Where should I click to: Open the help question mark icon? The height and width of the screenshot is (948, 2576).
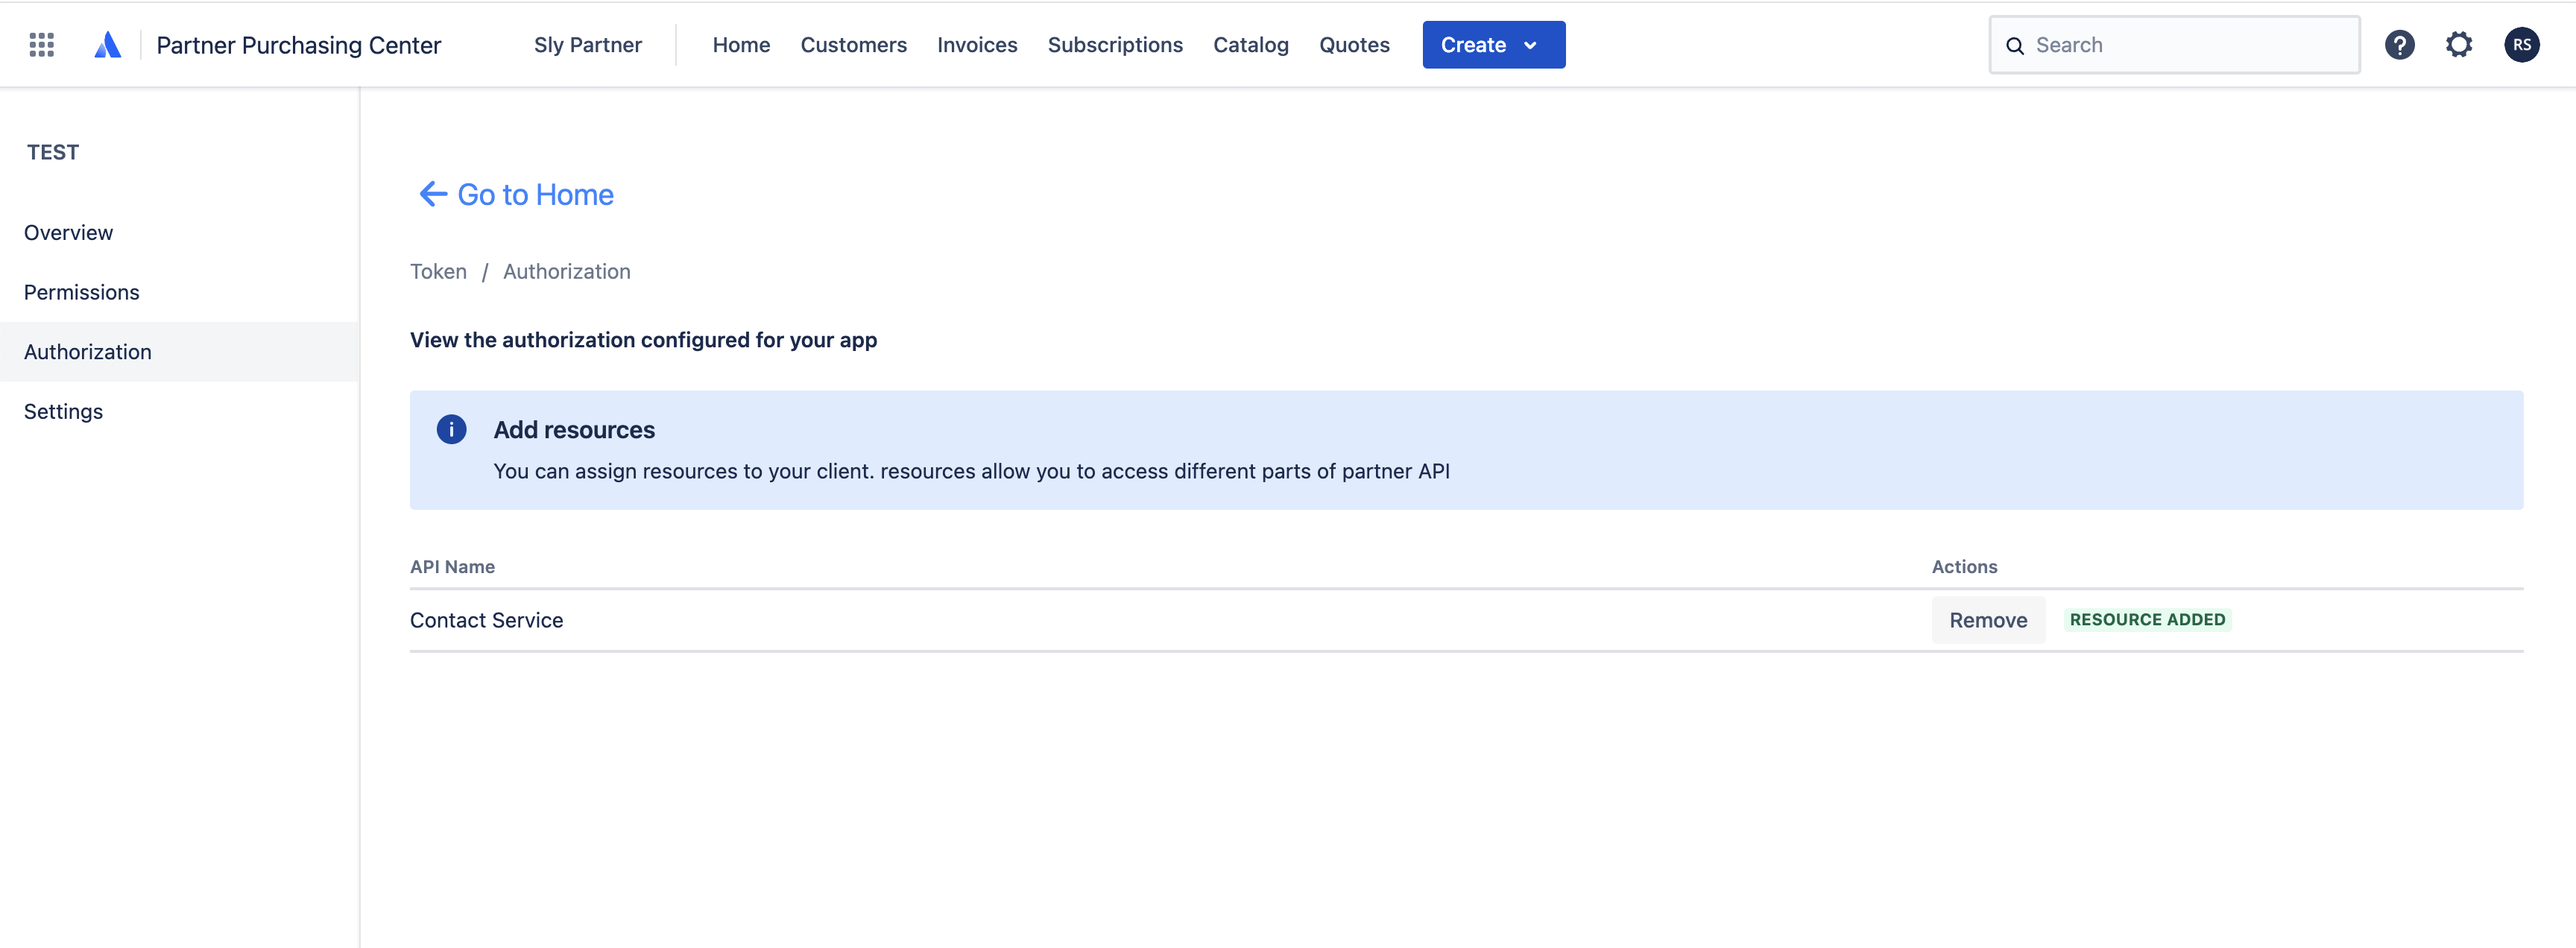pos(2399,45)
